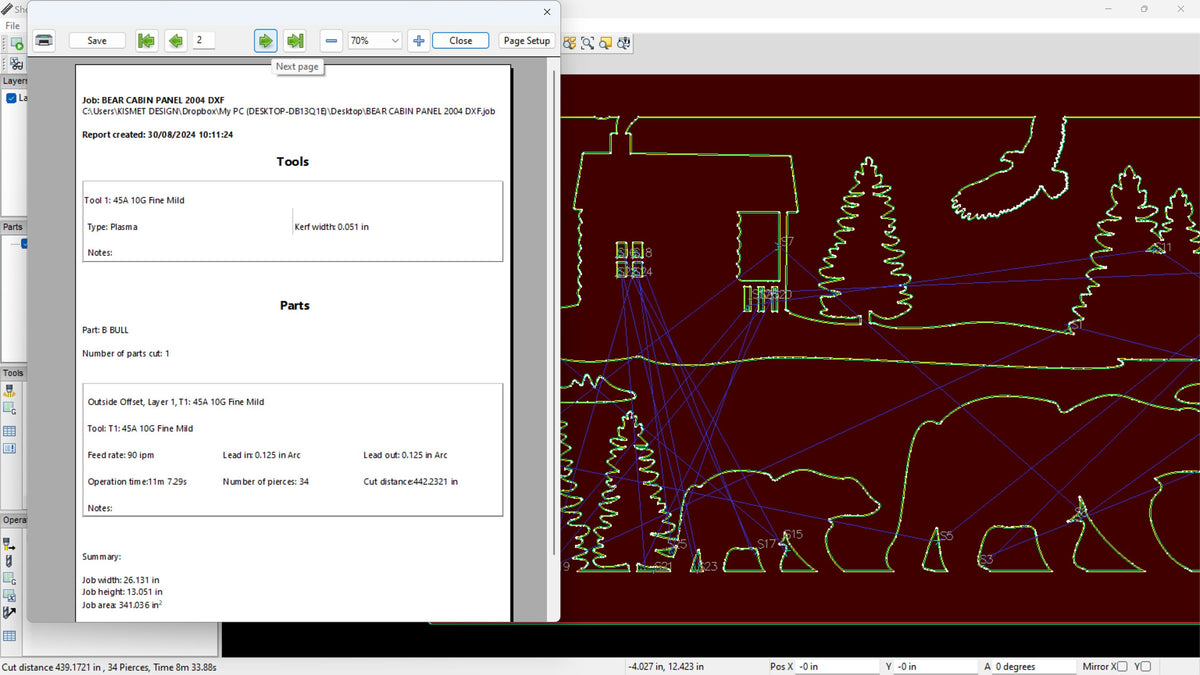1200x675 pixels.
Task: Open the 70% zoom dropdown
Action: [375, 40]
